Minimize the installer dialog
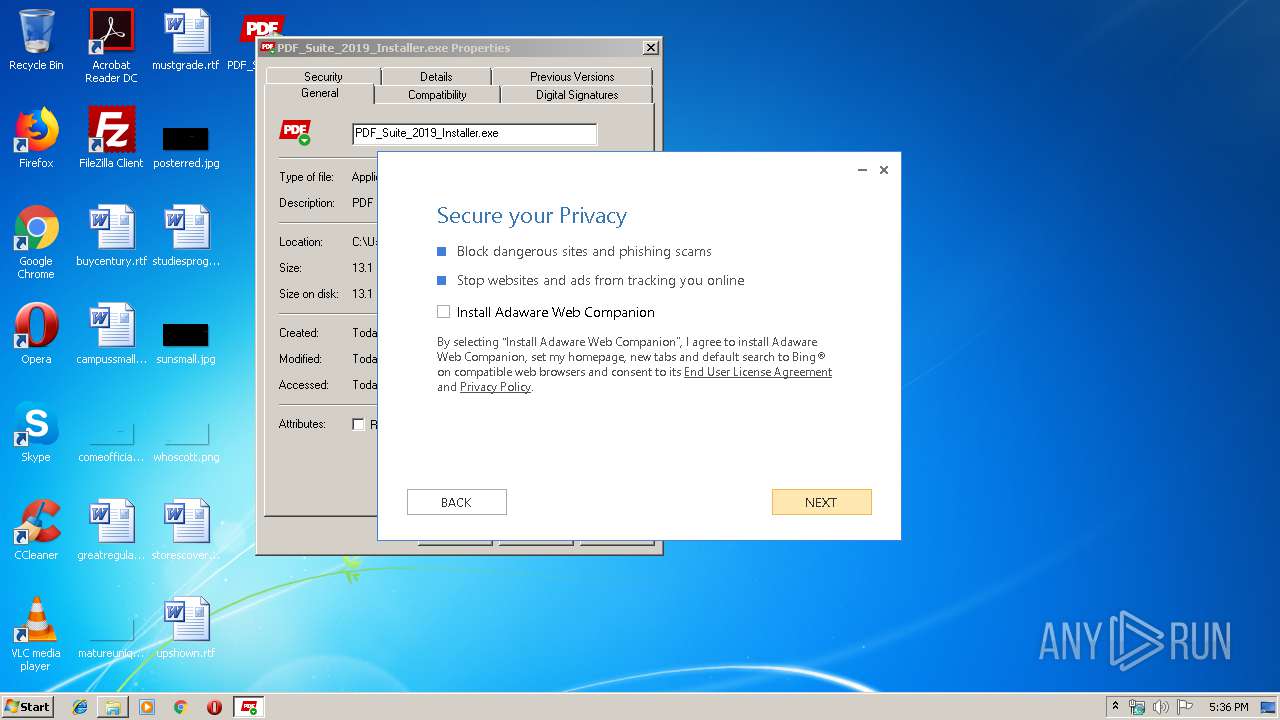This screenshot has width=1280, height=720. point(862,170)
